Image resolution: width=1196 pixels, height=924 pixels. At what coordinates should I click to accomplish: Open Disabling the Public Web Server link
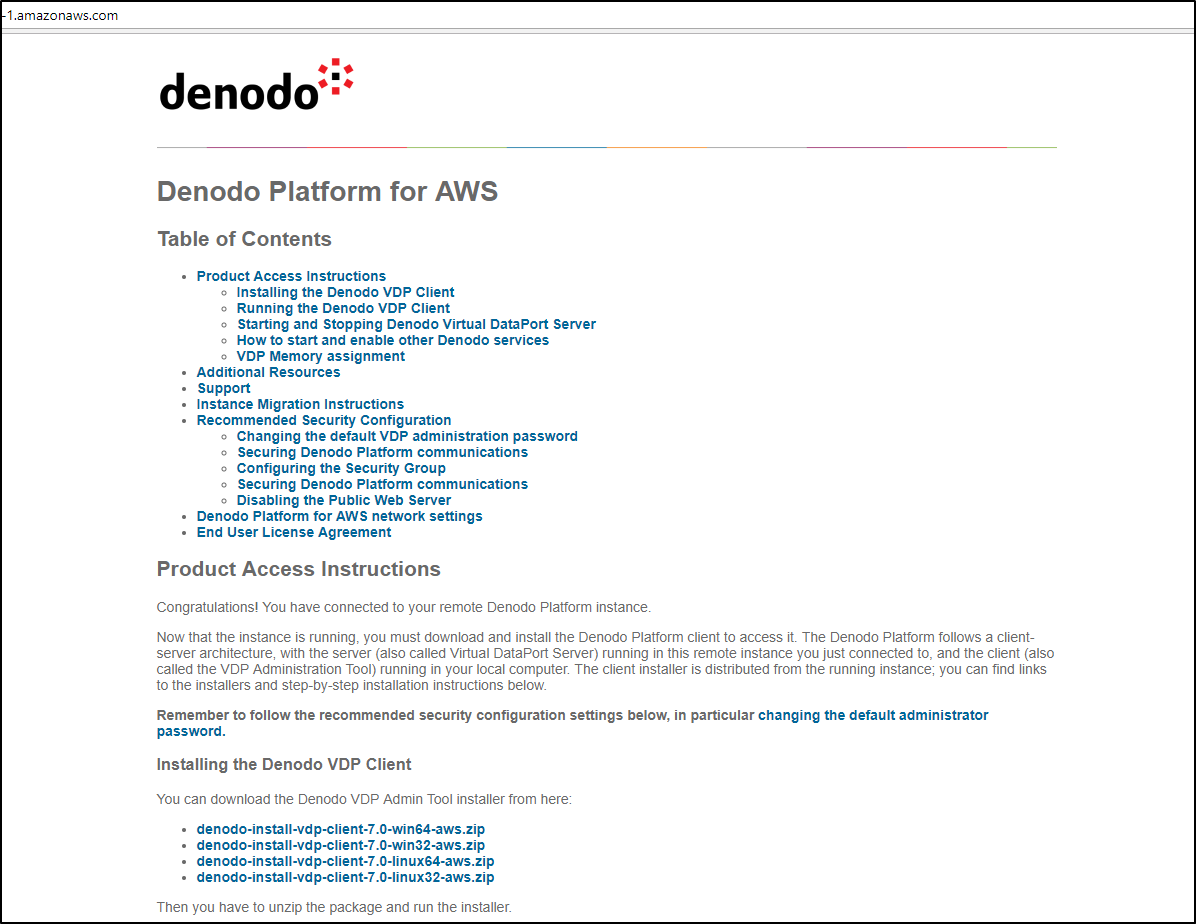point(343,501)
